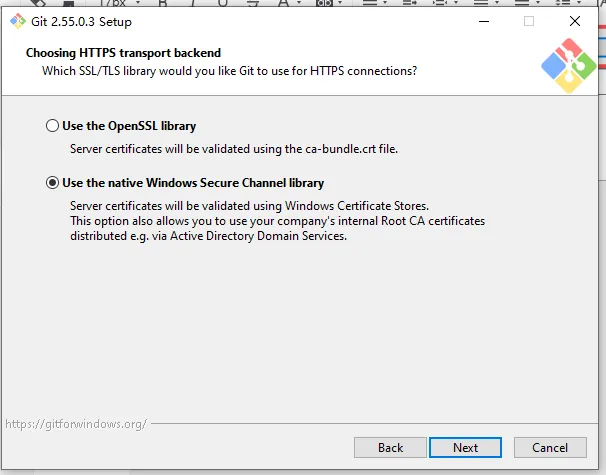Click the Git icon in title bar

18,21
